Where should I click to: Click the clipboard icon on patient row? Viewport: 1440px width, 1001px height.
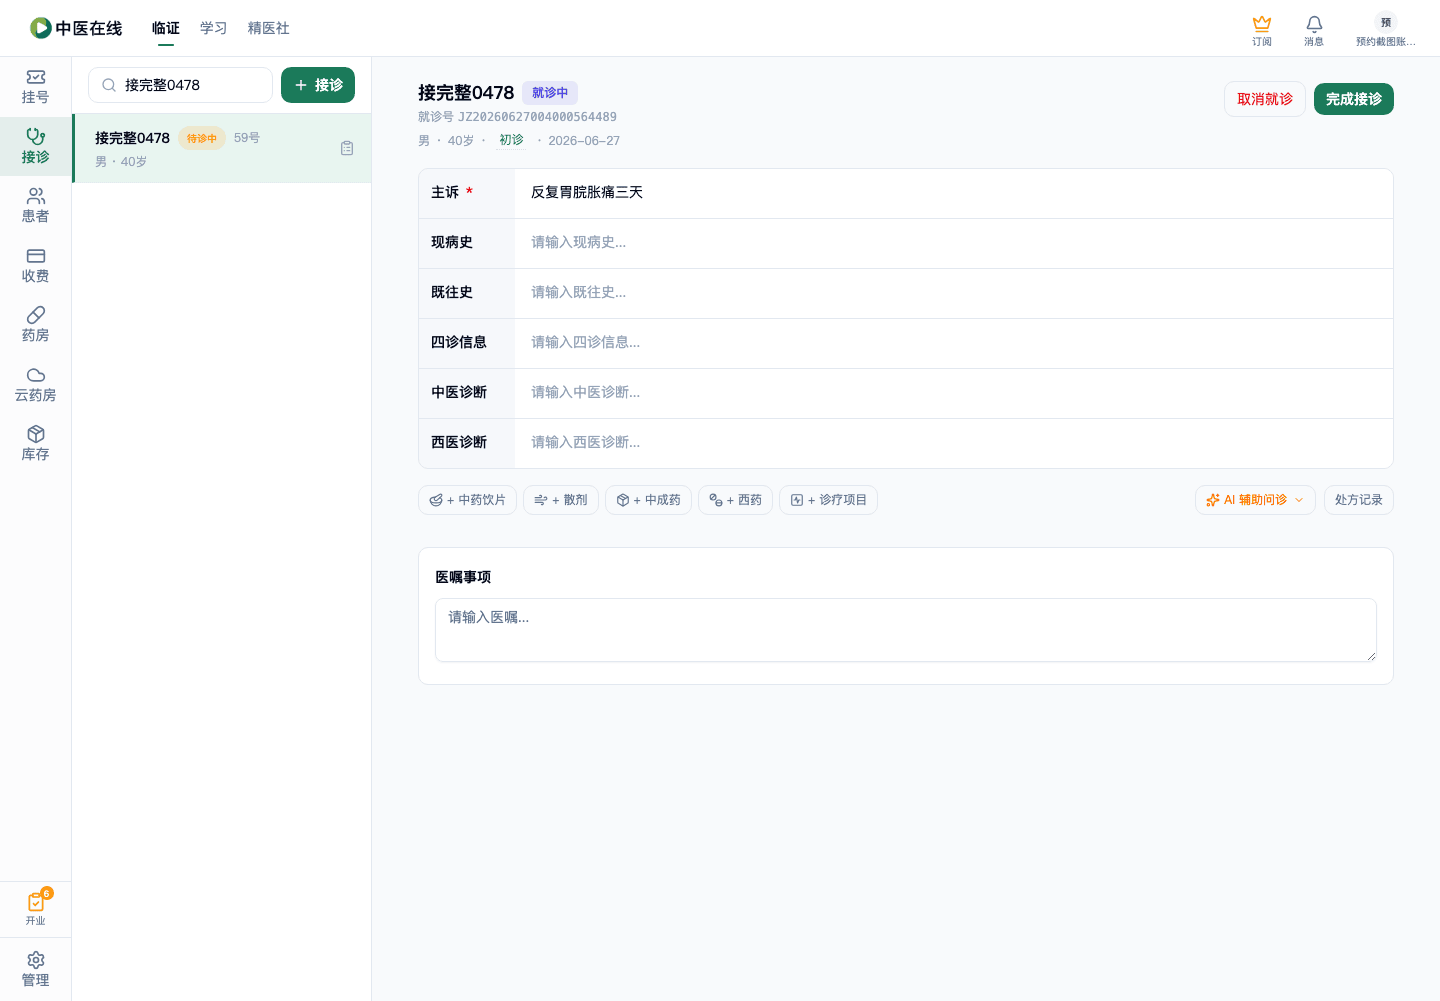point(347,148)
